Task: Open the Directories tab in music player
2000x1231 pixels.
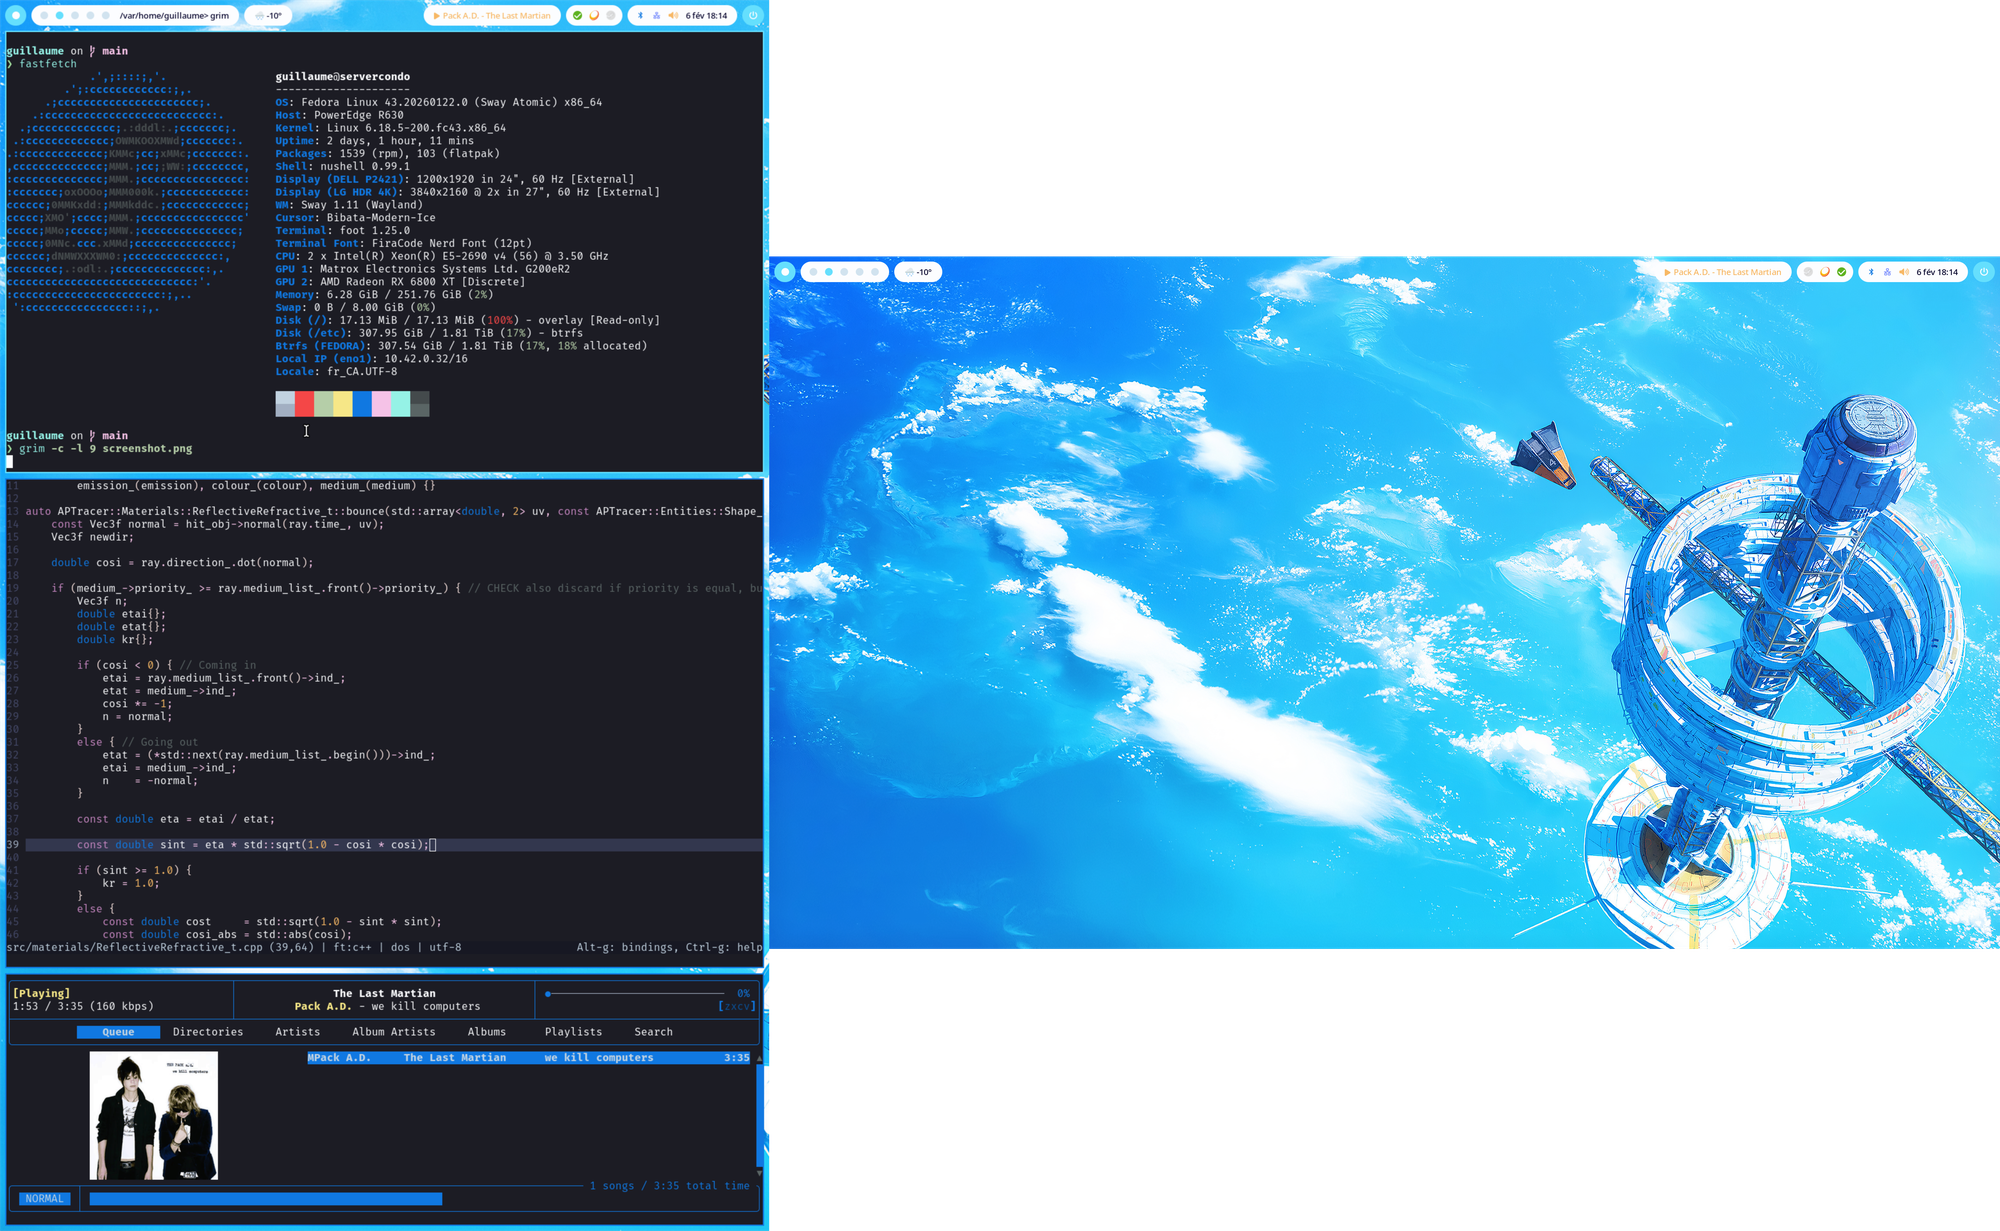Action: (207, 1032)
